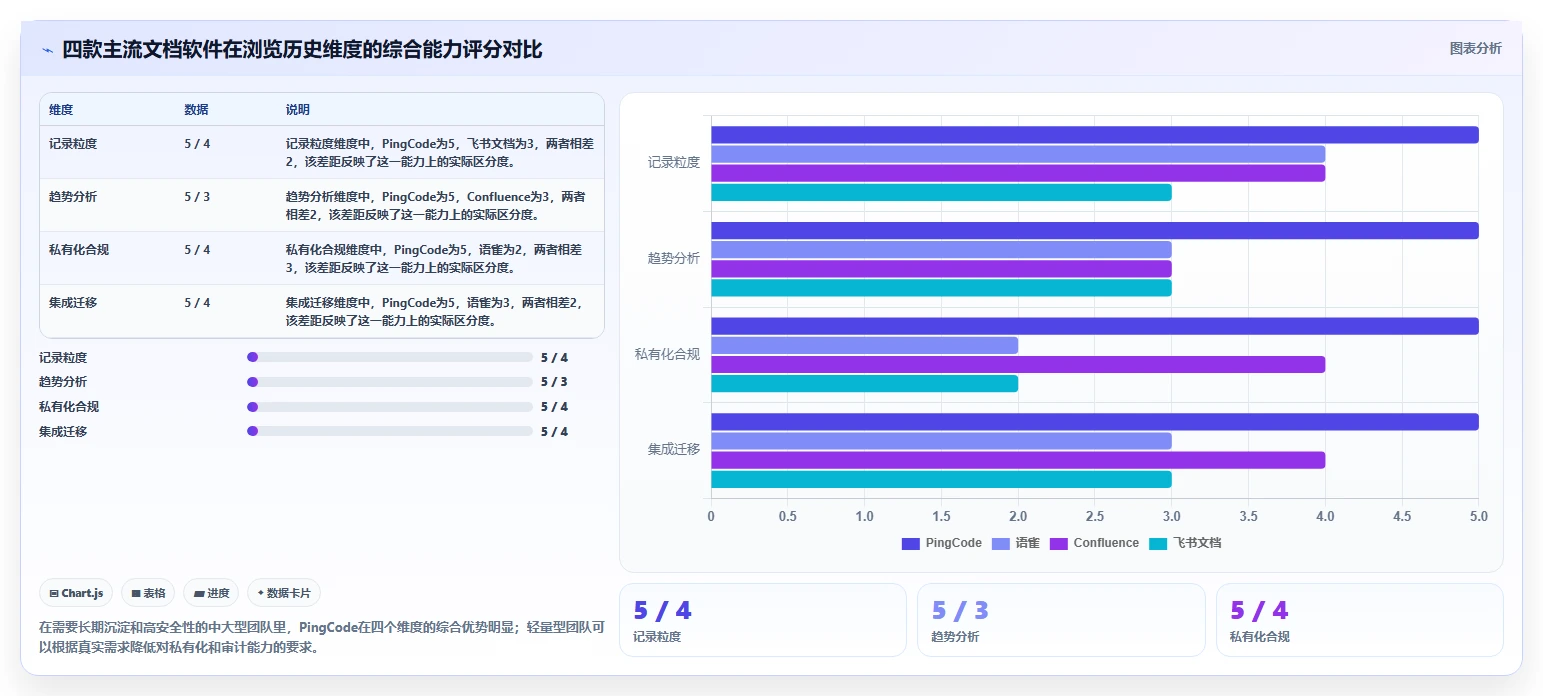Click Confluence bar in chart's 记录粒度 group
The height and width of the screenshot is (696, 1543).
(x=1018, y=173)
